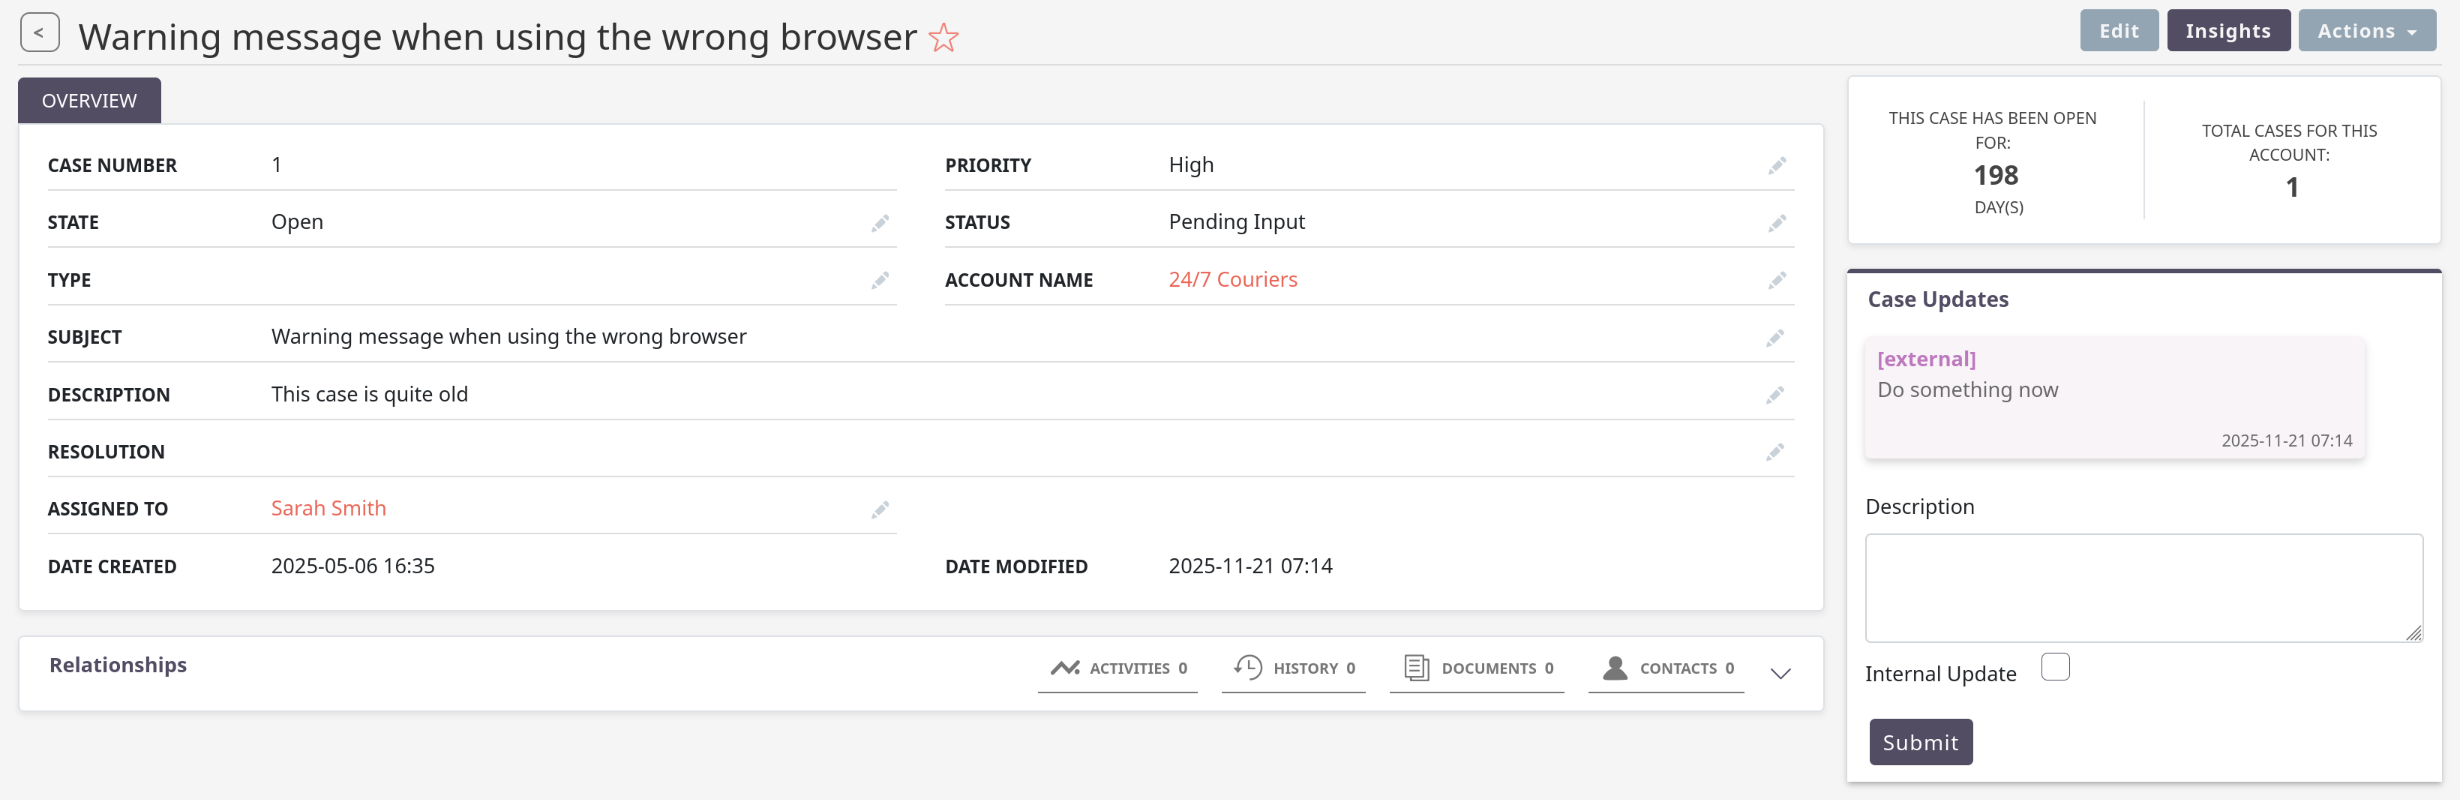This screenshot has height=800, width=2460.
Task: Open the Actions dropdown menu
Action: coord(2366,31)
